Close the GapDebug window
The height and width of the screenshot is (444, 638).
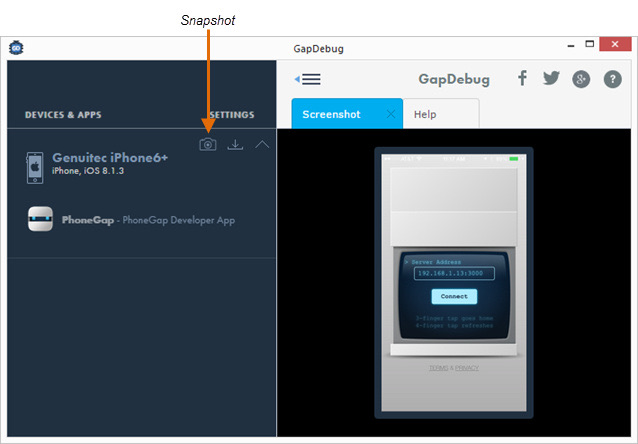click(615, 44)
